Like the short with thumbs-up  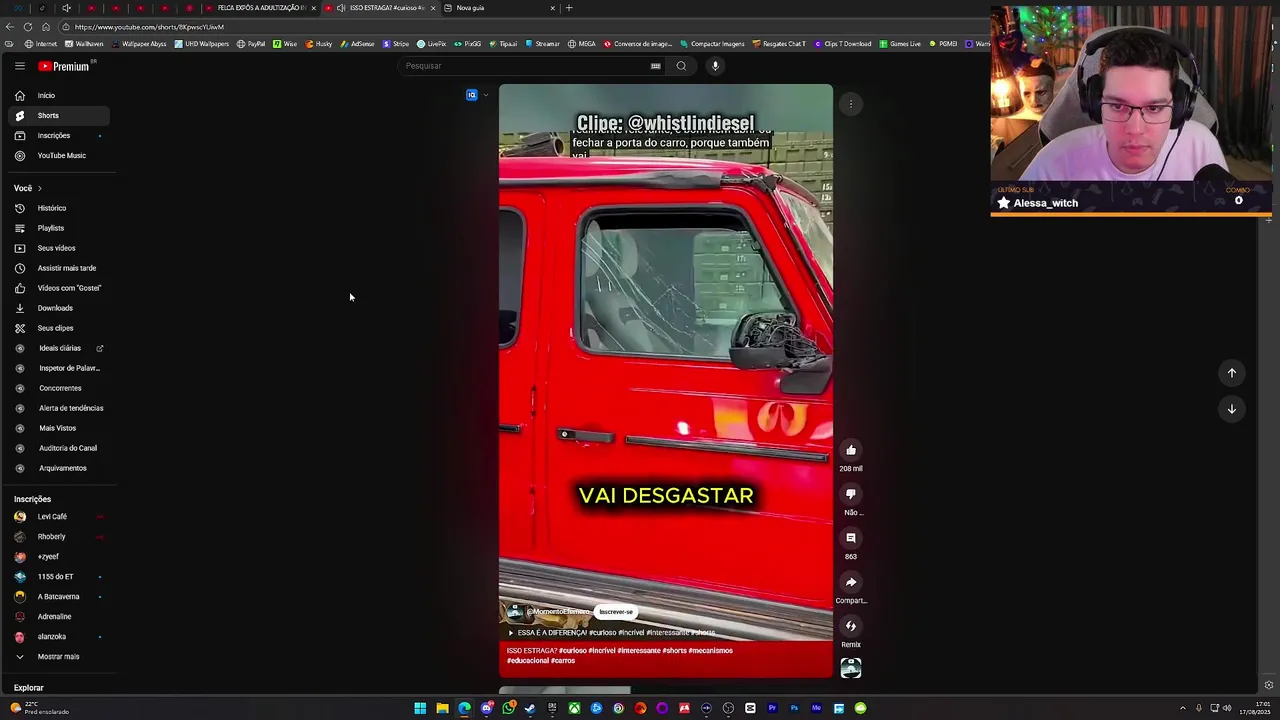pos(851,450)
